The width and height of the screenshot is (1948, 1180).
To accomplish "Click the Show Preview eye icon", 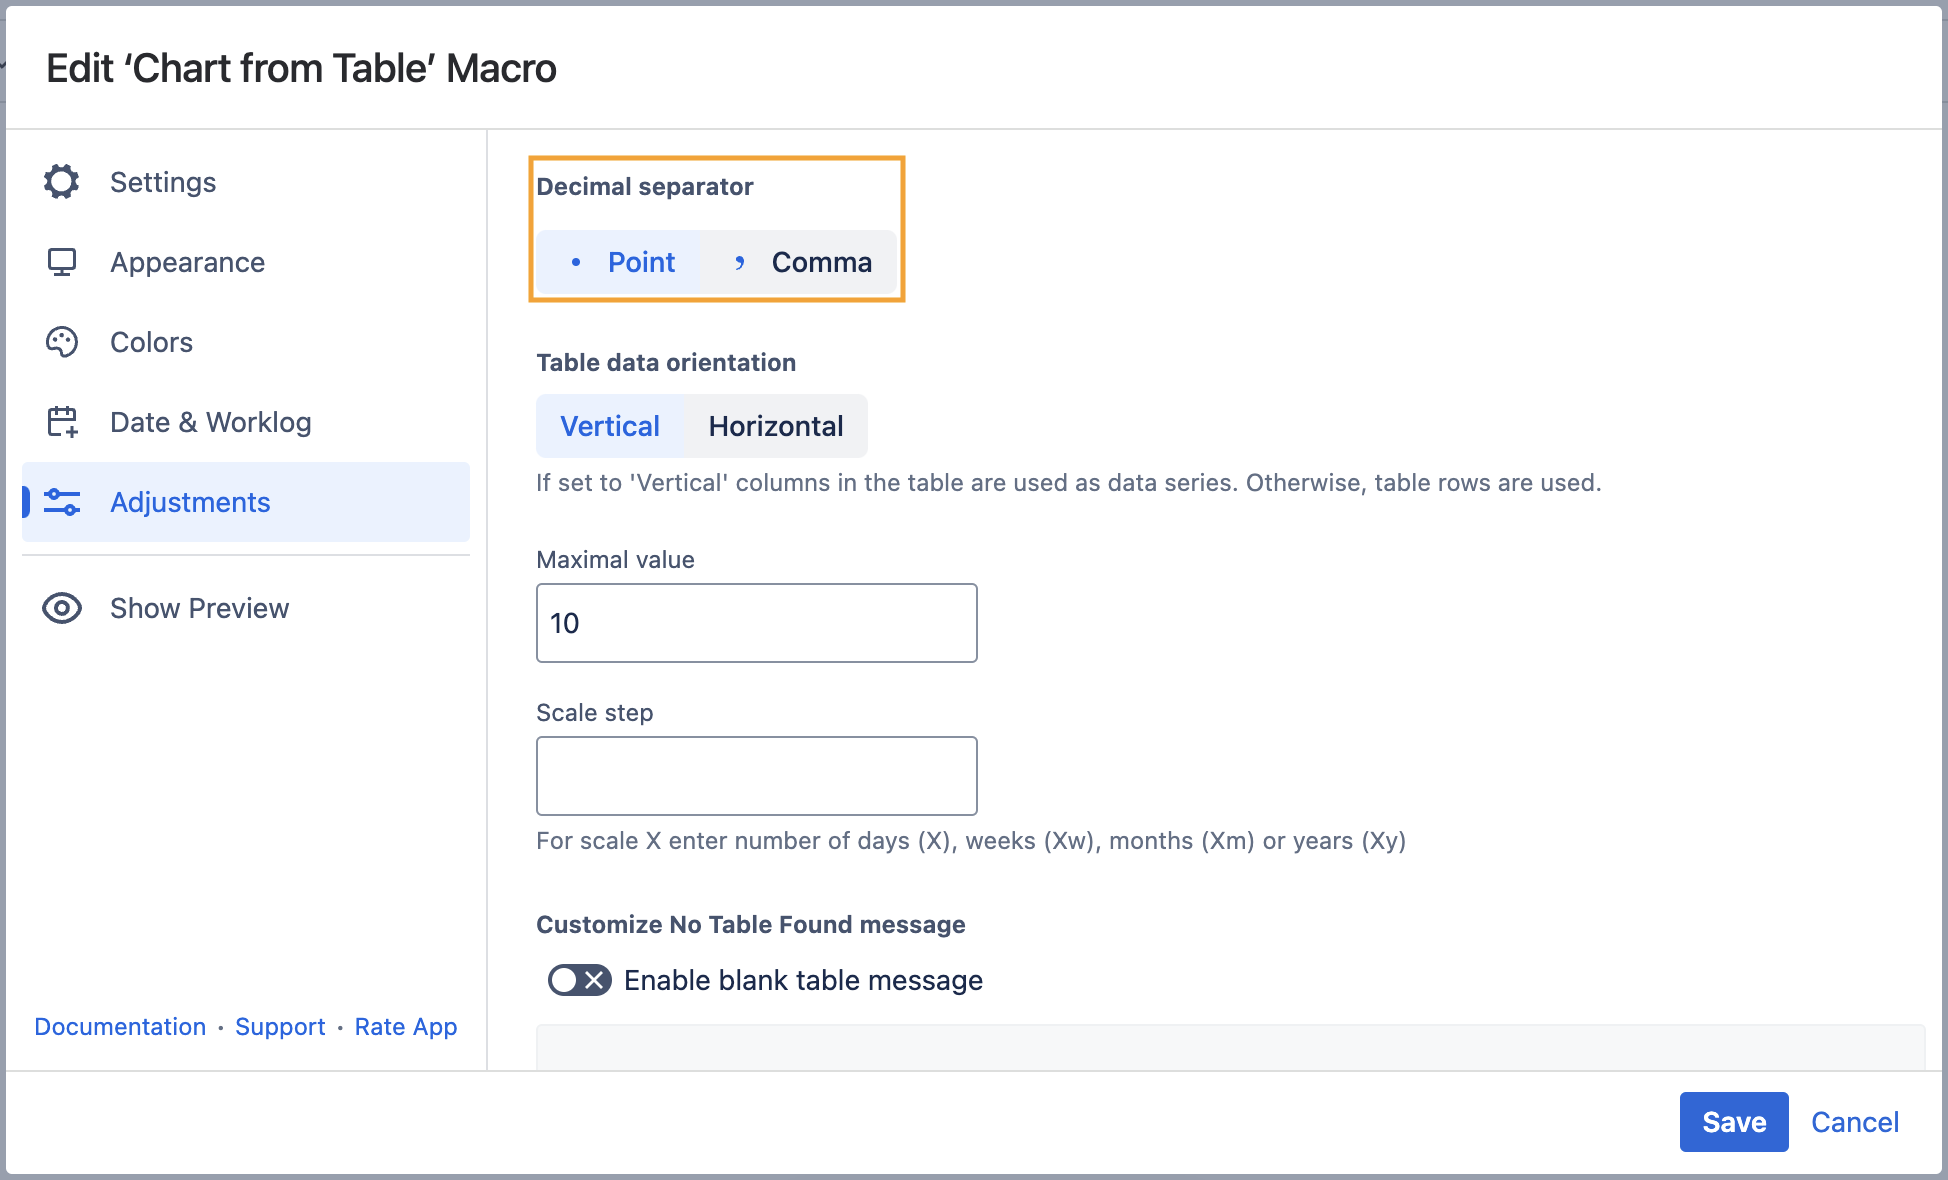I will pos(62,608).
